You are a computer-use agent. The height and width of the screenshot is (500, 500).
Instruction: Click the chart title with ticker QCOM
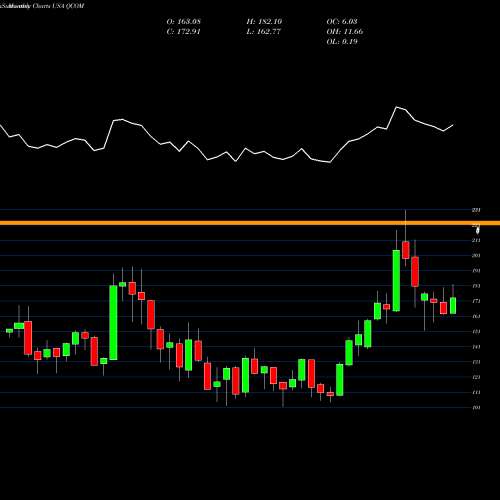(x=42, y=6)
